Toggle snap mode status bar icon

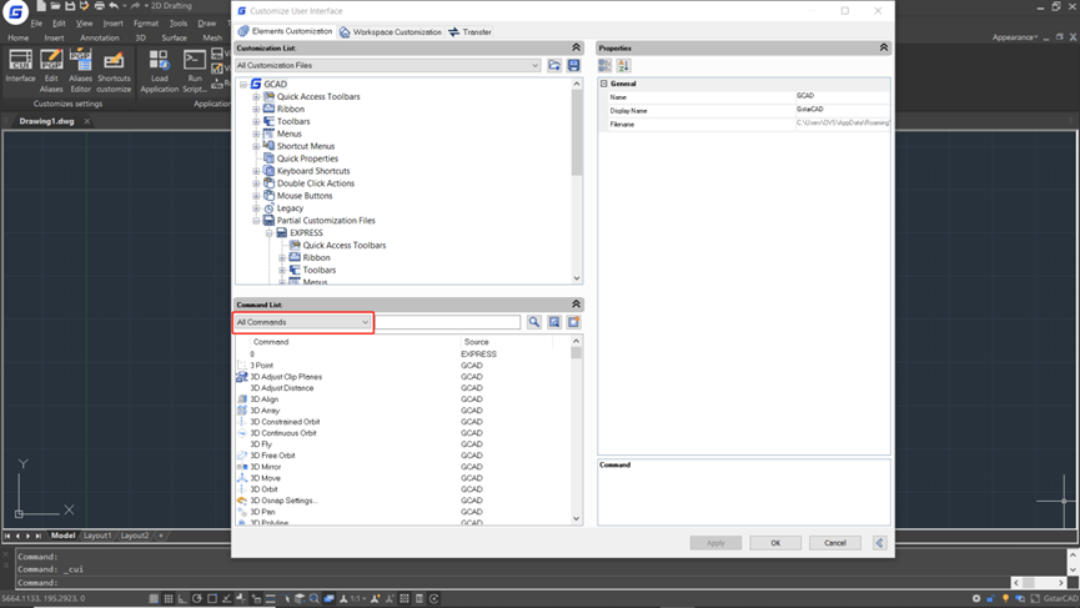[154, 599]
